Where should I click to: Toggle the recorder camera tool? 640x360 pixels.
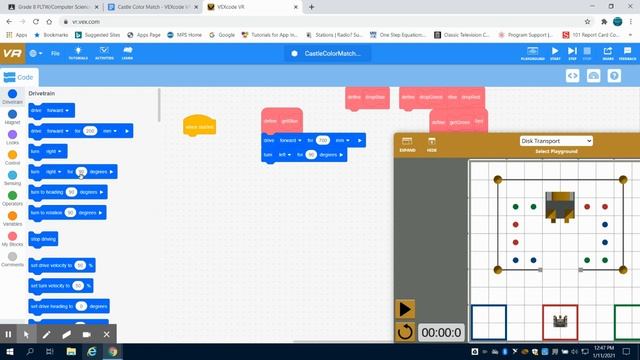pyautogui.click(x=87, y=334)
